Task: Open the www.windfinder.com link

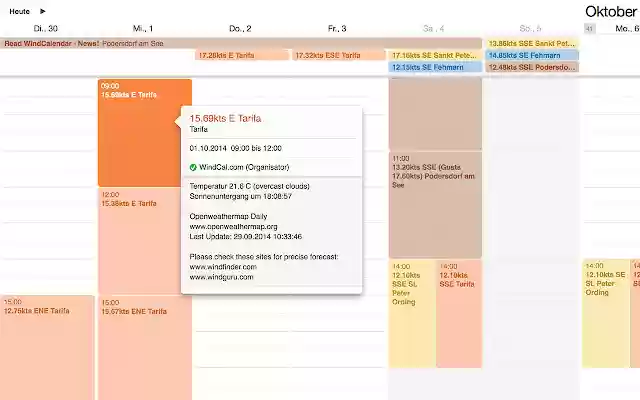Action: coord(223,267)
